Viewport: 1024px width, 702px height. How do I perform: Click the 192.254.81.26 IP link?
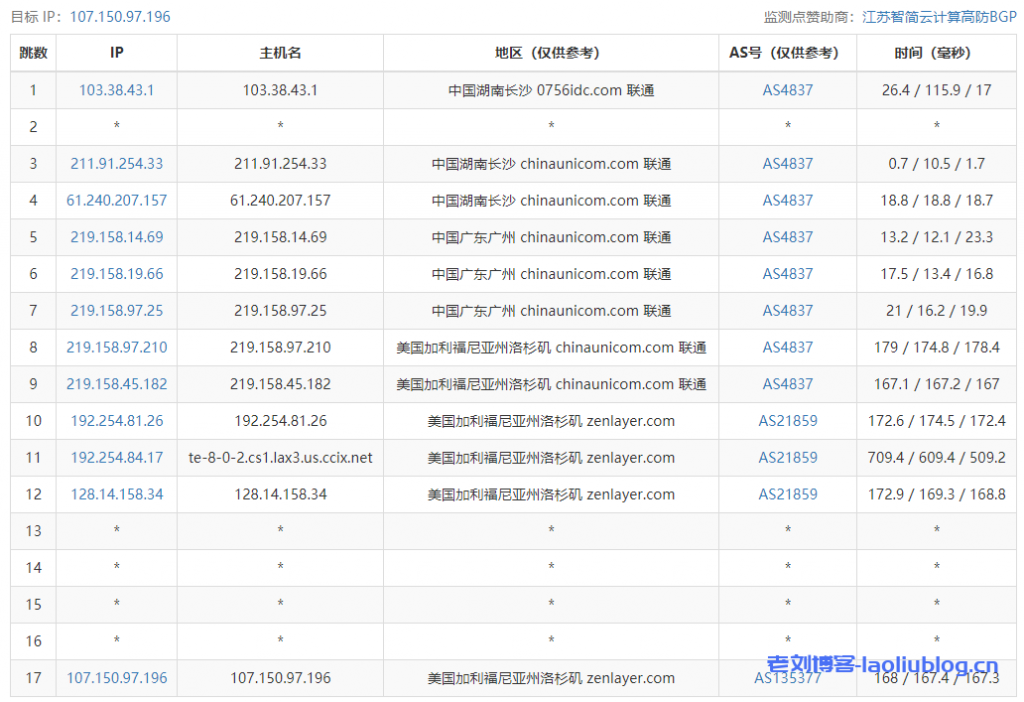[x=116, y=421]
